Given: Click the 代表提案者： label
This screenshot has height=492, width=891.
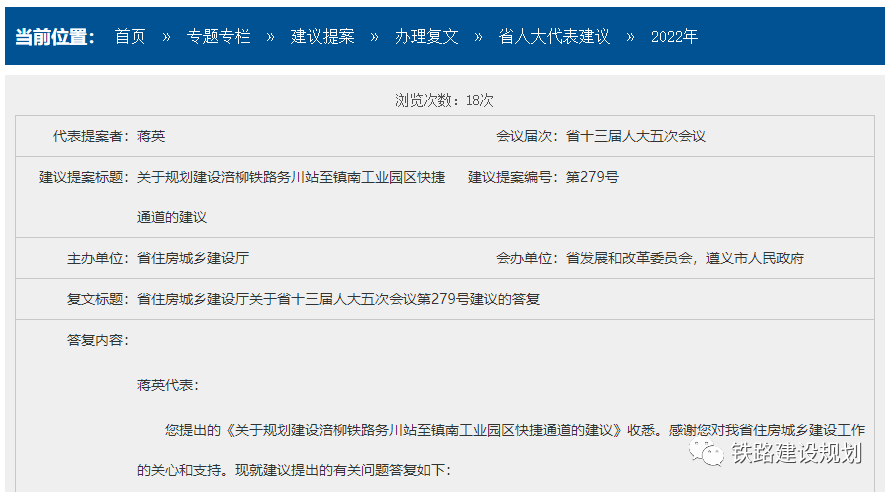Looking at the screenshot, I should point(91,136).
